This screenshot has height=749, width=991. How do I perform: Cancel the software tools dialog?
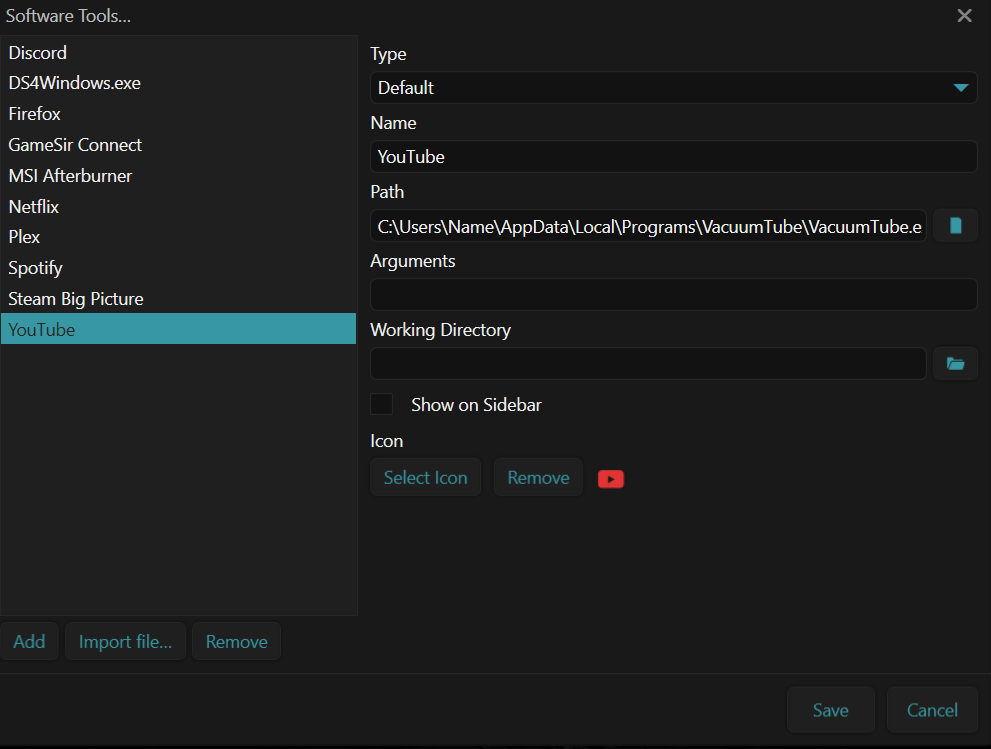932,709
